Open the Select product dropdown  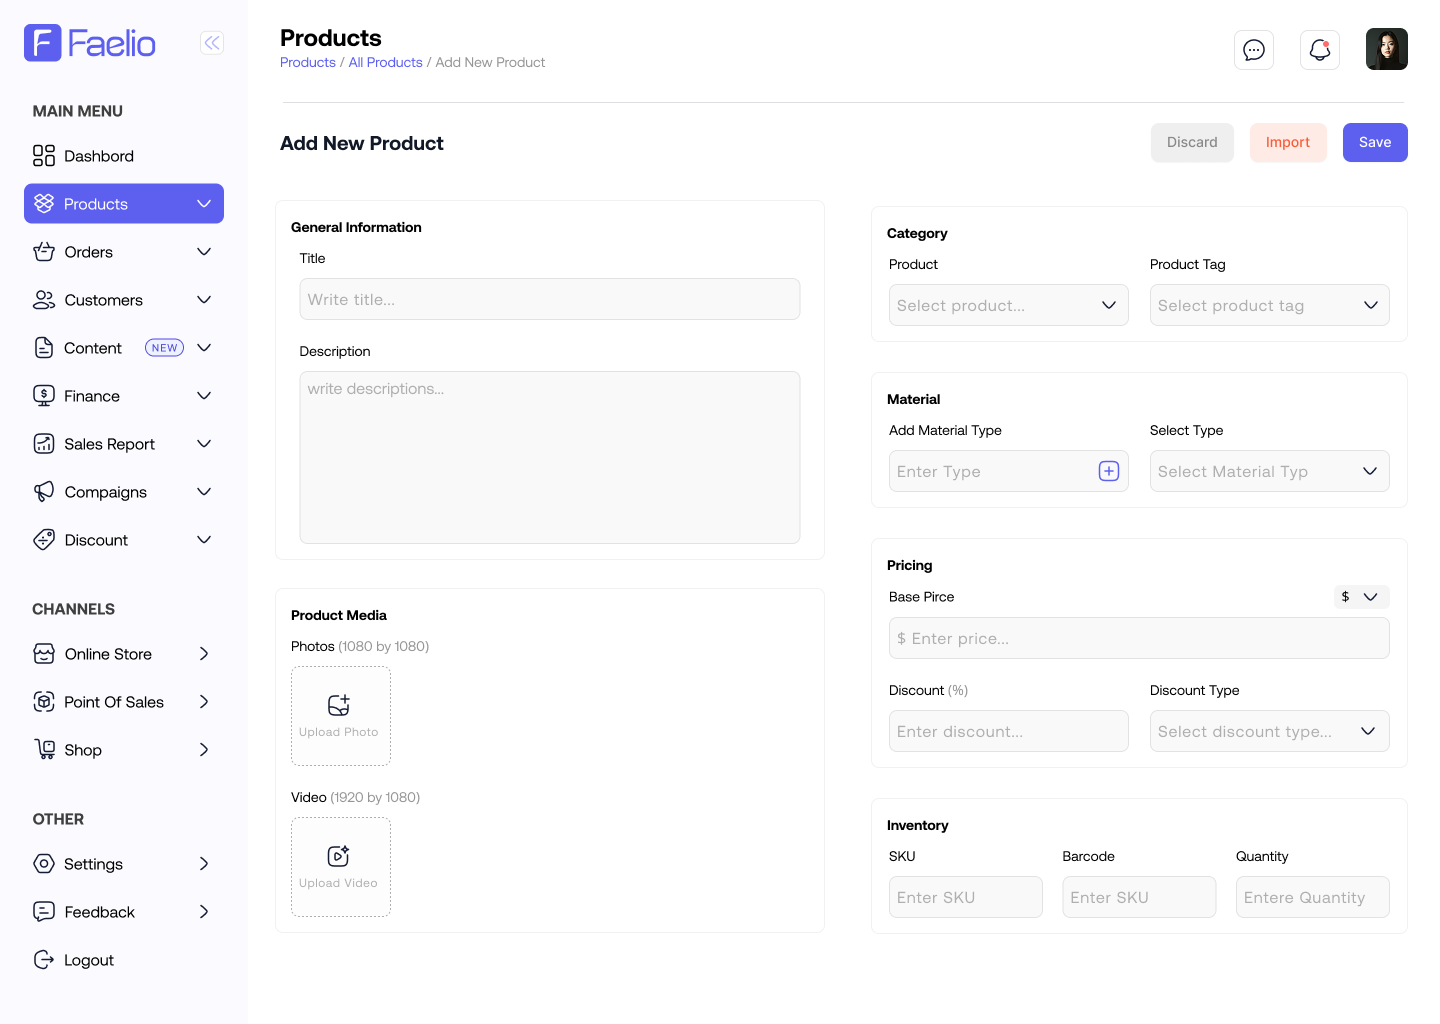pyautogui.click(x=1008, y=305)
